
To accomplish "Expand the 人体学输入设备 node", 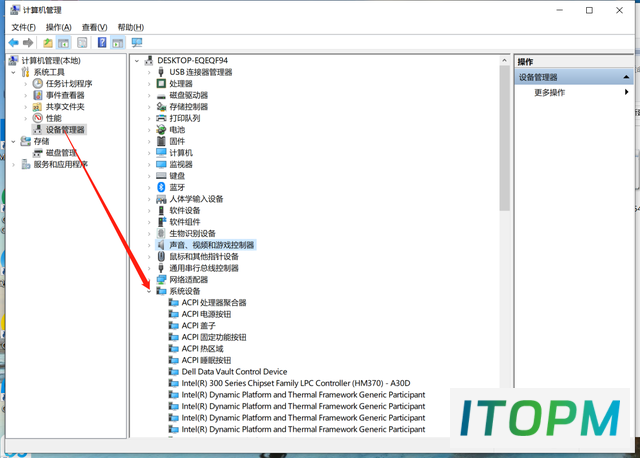I will click(149, 199).
